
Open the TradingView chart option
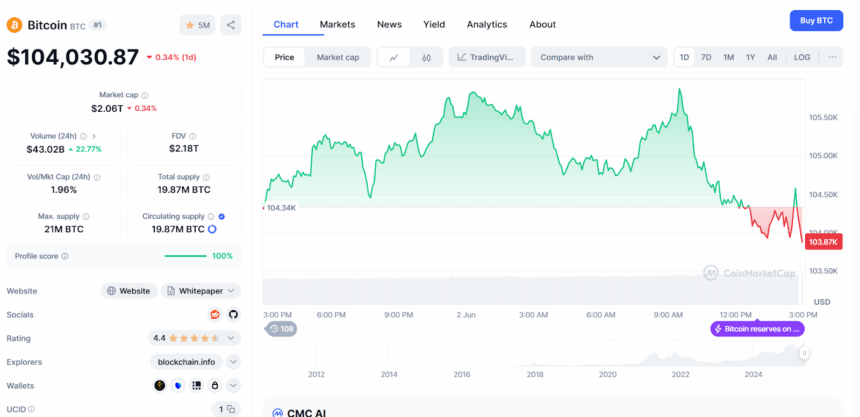pos(486,57)
